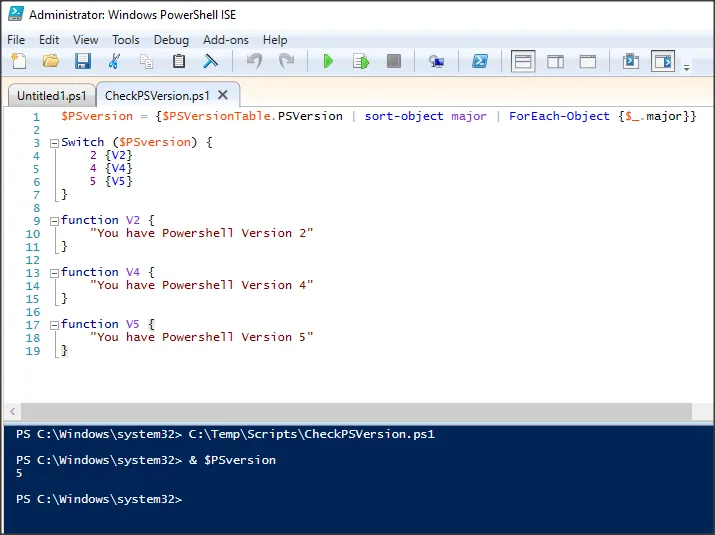Screen dimensions: 715x535
Task: Open the Debug menu
Action: (x=171, y=40)
